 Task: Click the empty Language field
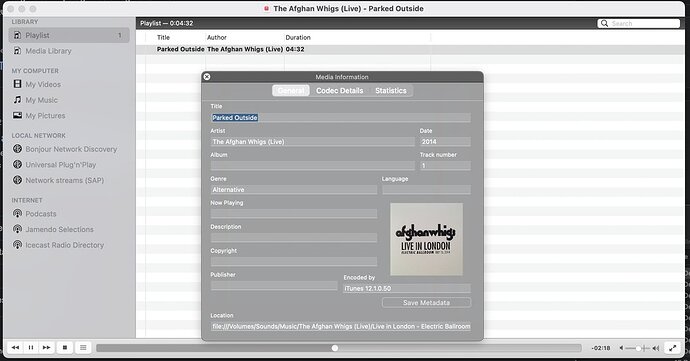(x=426, y=190)
